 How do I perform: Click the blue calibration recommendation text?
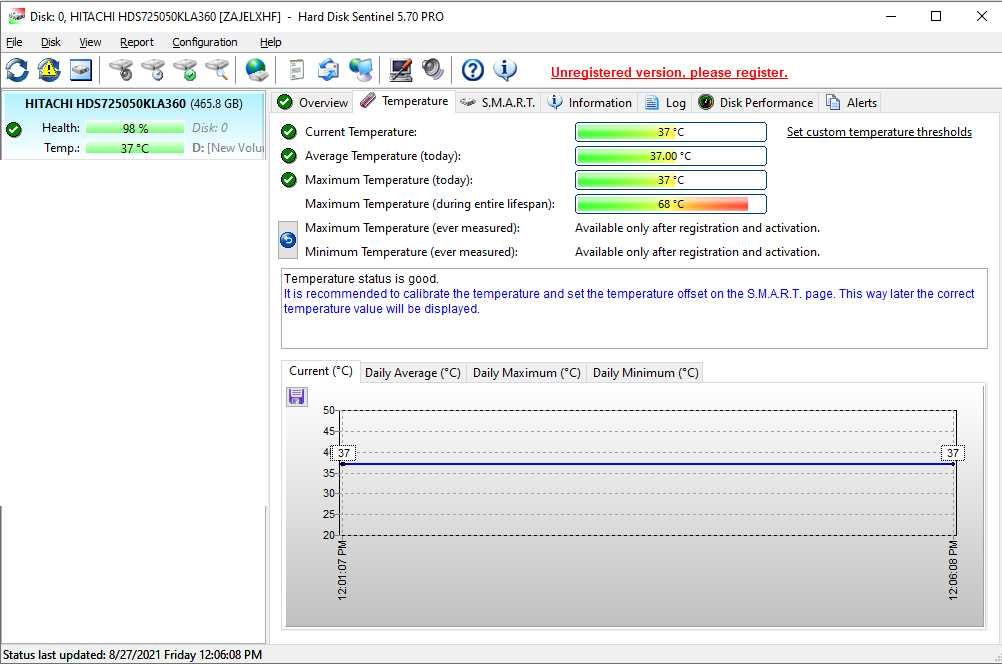tap(629, 301)
